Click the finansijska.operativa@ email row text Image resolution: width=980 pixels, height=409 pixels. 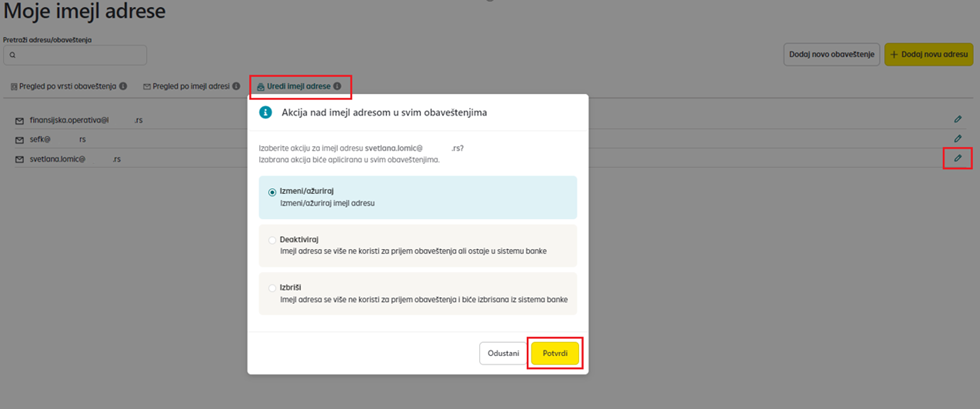tap(86, 119)
